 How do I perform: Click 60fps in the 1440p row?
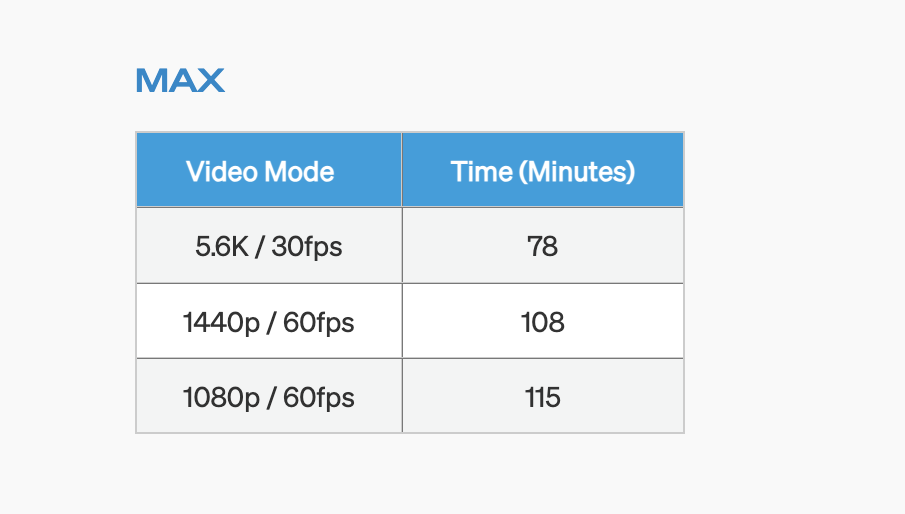coord(319,322)
